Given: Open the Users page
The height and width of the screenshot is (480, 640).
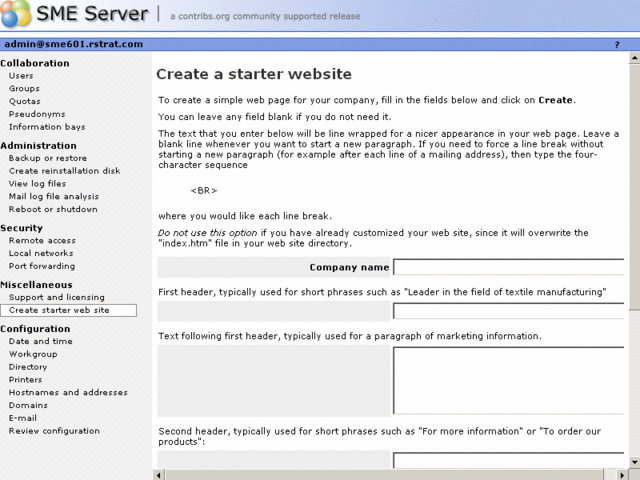Looking at the screenshot, I should click(x=21, y=76).
